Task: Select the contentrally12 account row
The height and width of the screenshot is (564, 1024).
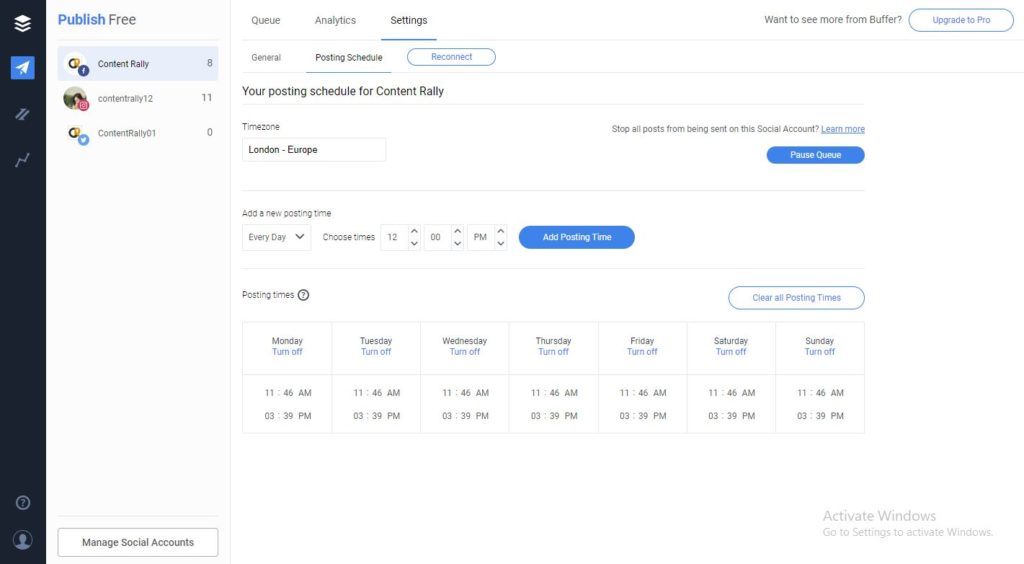Action: coord(138,98)
